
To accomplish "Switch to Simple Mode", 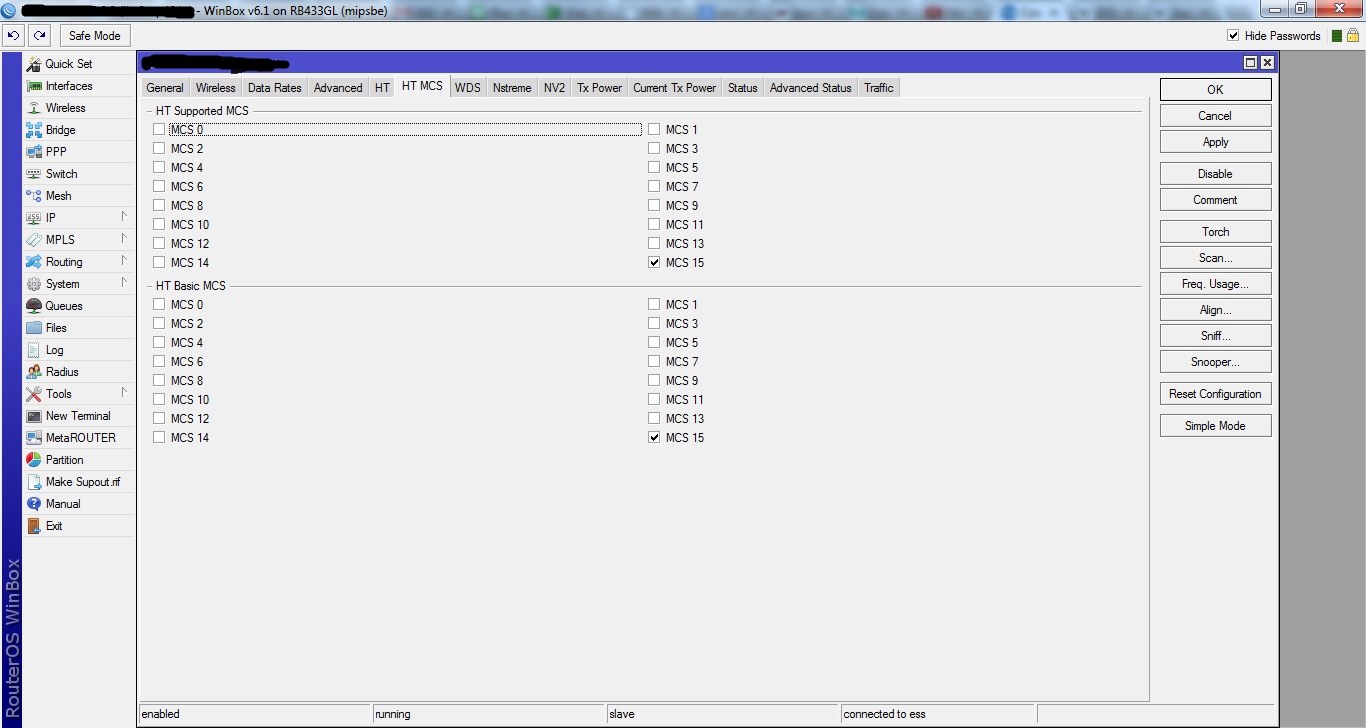I will (1215, 426).
